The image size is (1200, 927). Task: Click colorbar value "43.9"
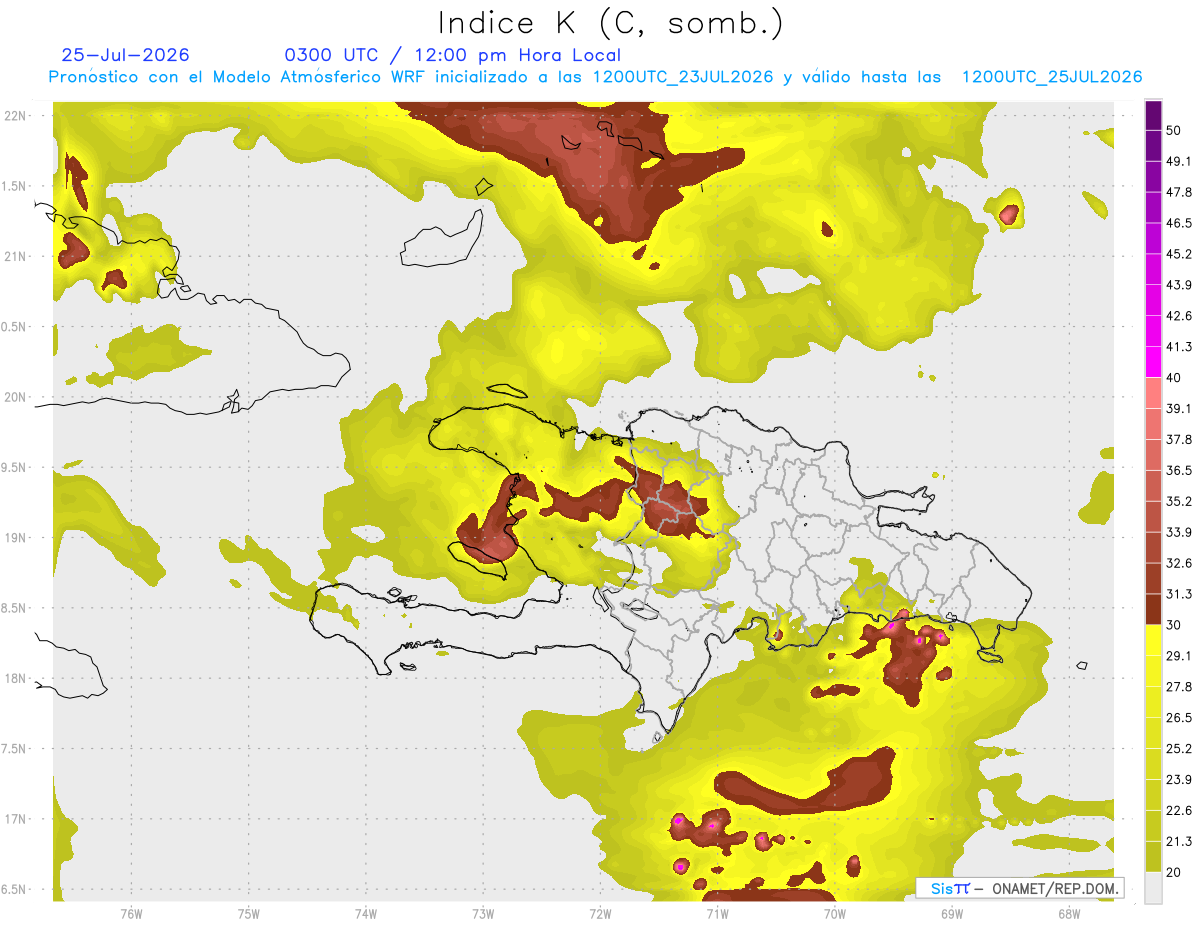coord(1178,285)
